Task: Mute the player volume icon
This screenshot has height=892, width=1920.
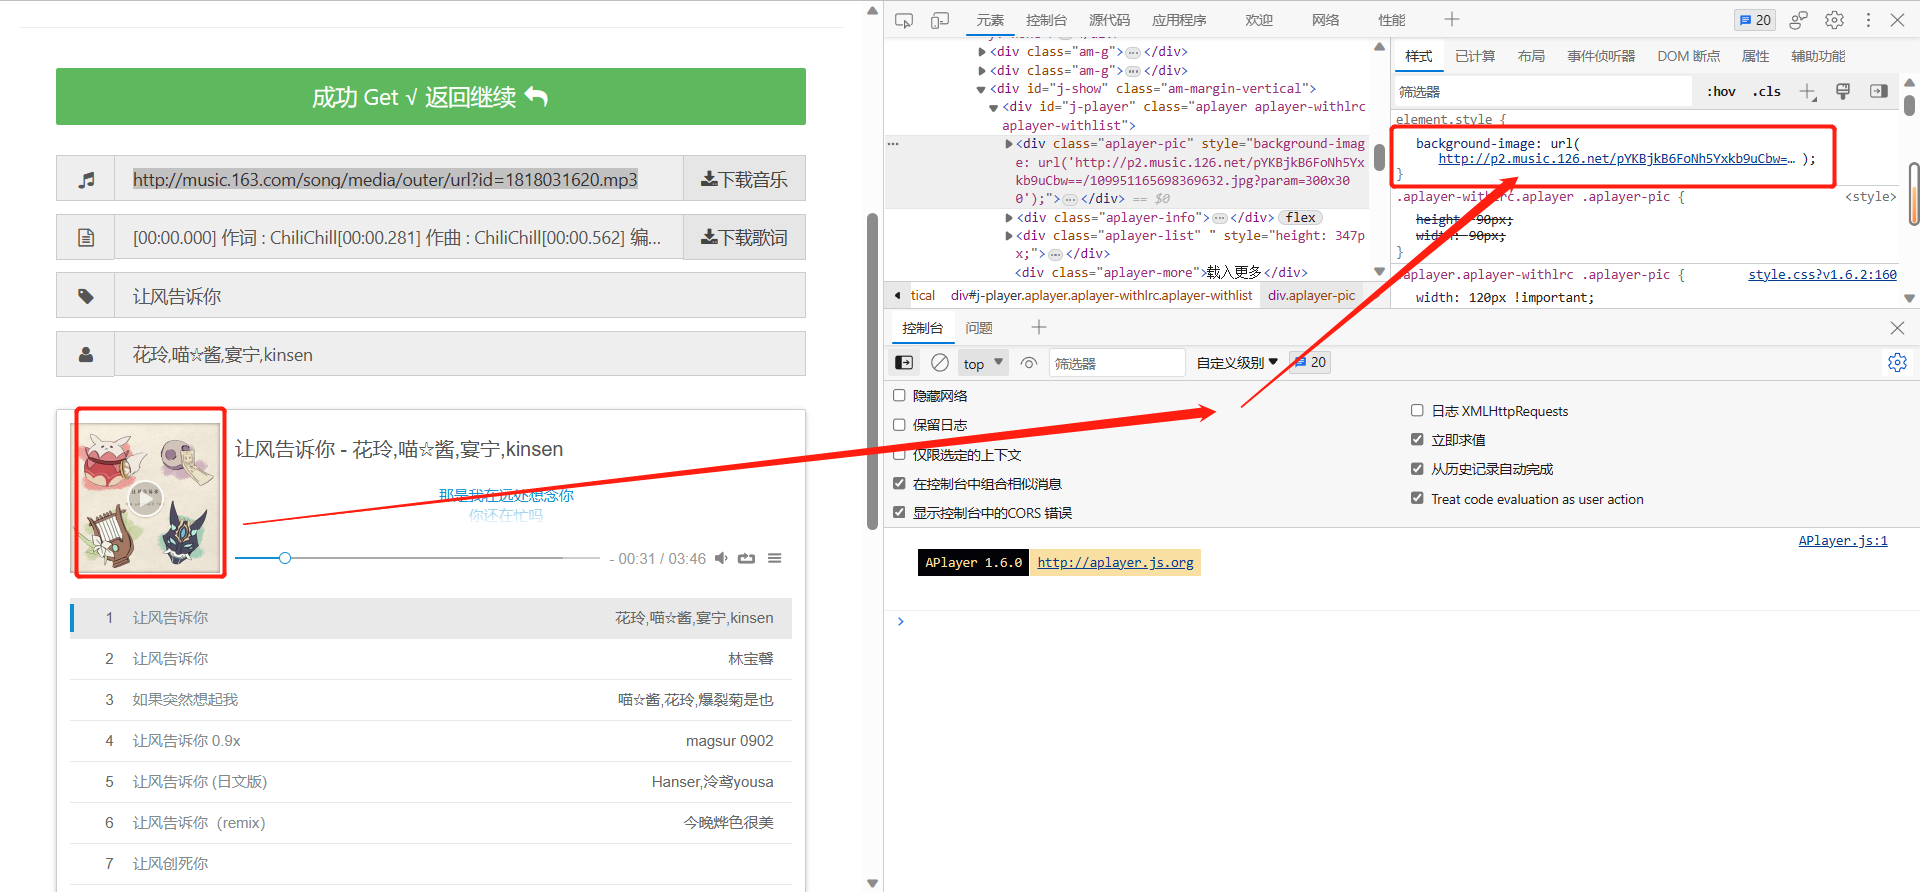Action: click(721, 558)
